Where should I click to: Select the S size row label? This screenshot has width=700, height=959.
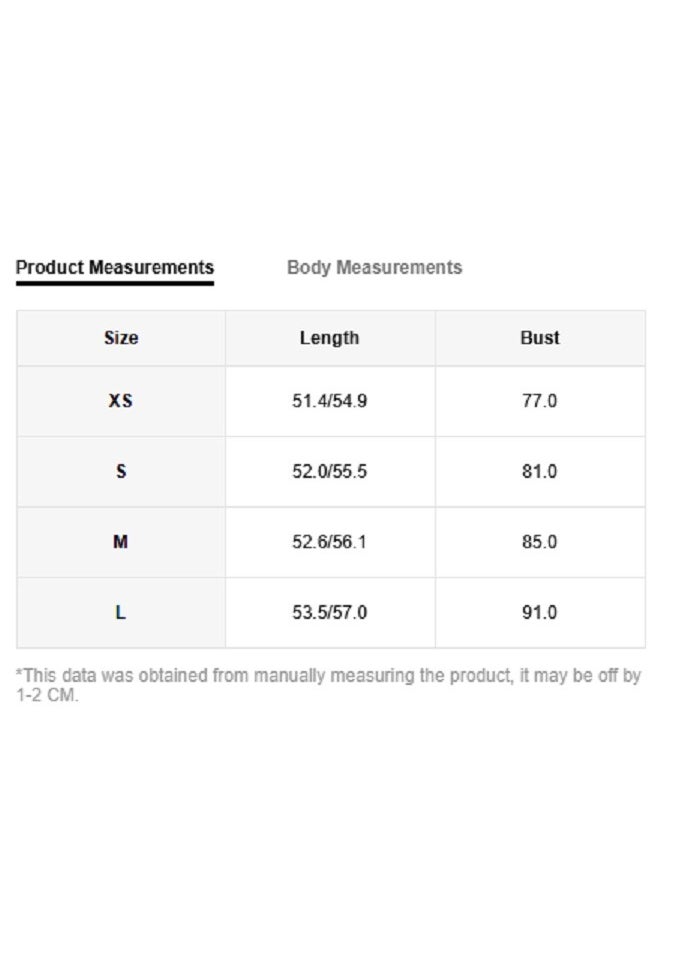[x=120, y=471]
